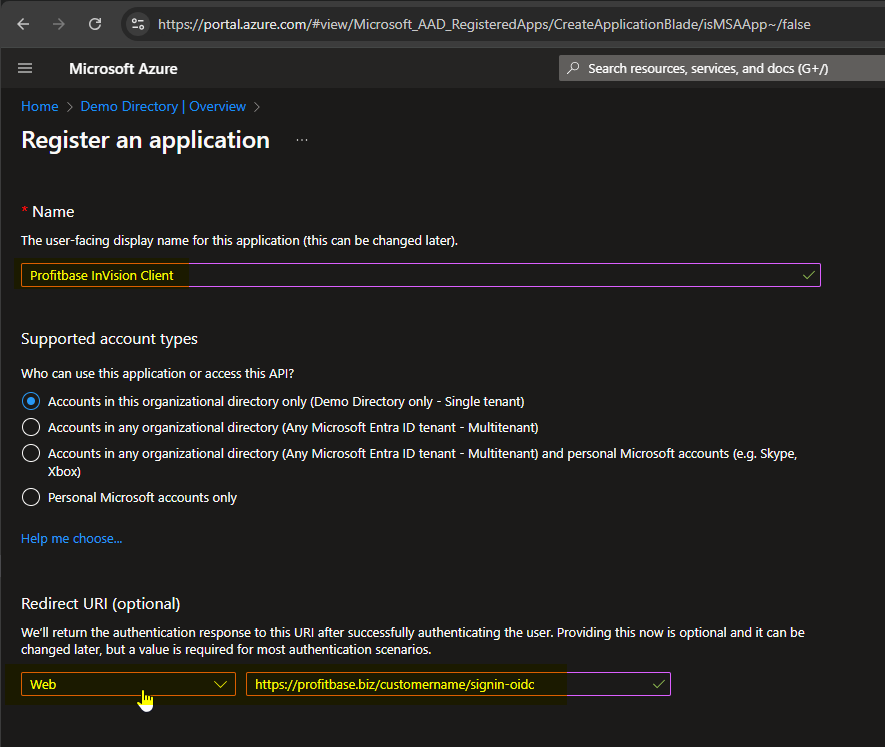Image resolution: width=885 pixels, height=747 pixels.
Task: Select Multitenant and personal Microsoft accounts option
Action: (31, 453)
